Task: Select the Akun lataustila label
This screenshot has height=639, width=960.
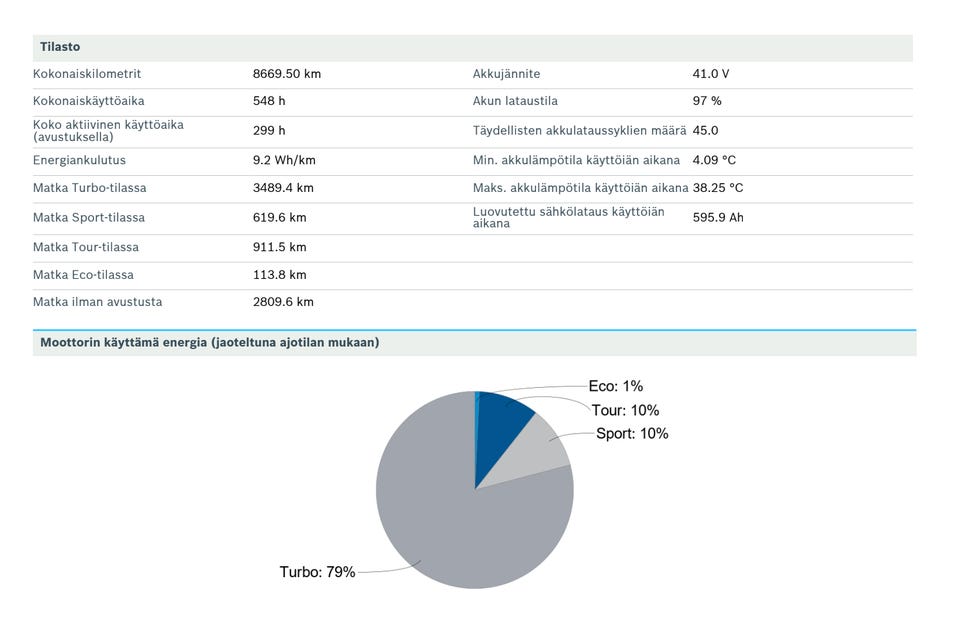Action: point(515,101)
